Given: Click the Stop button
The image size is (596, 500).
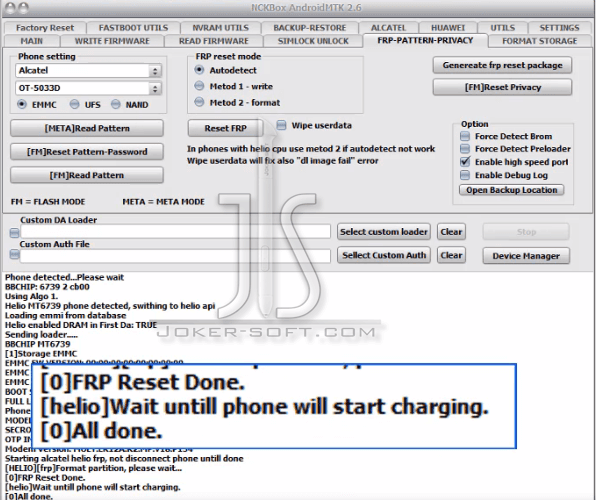Looking at the screenshot, I should 526,232.
